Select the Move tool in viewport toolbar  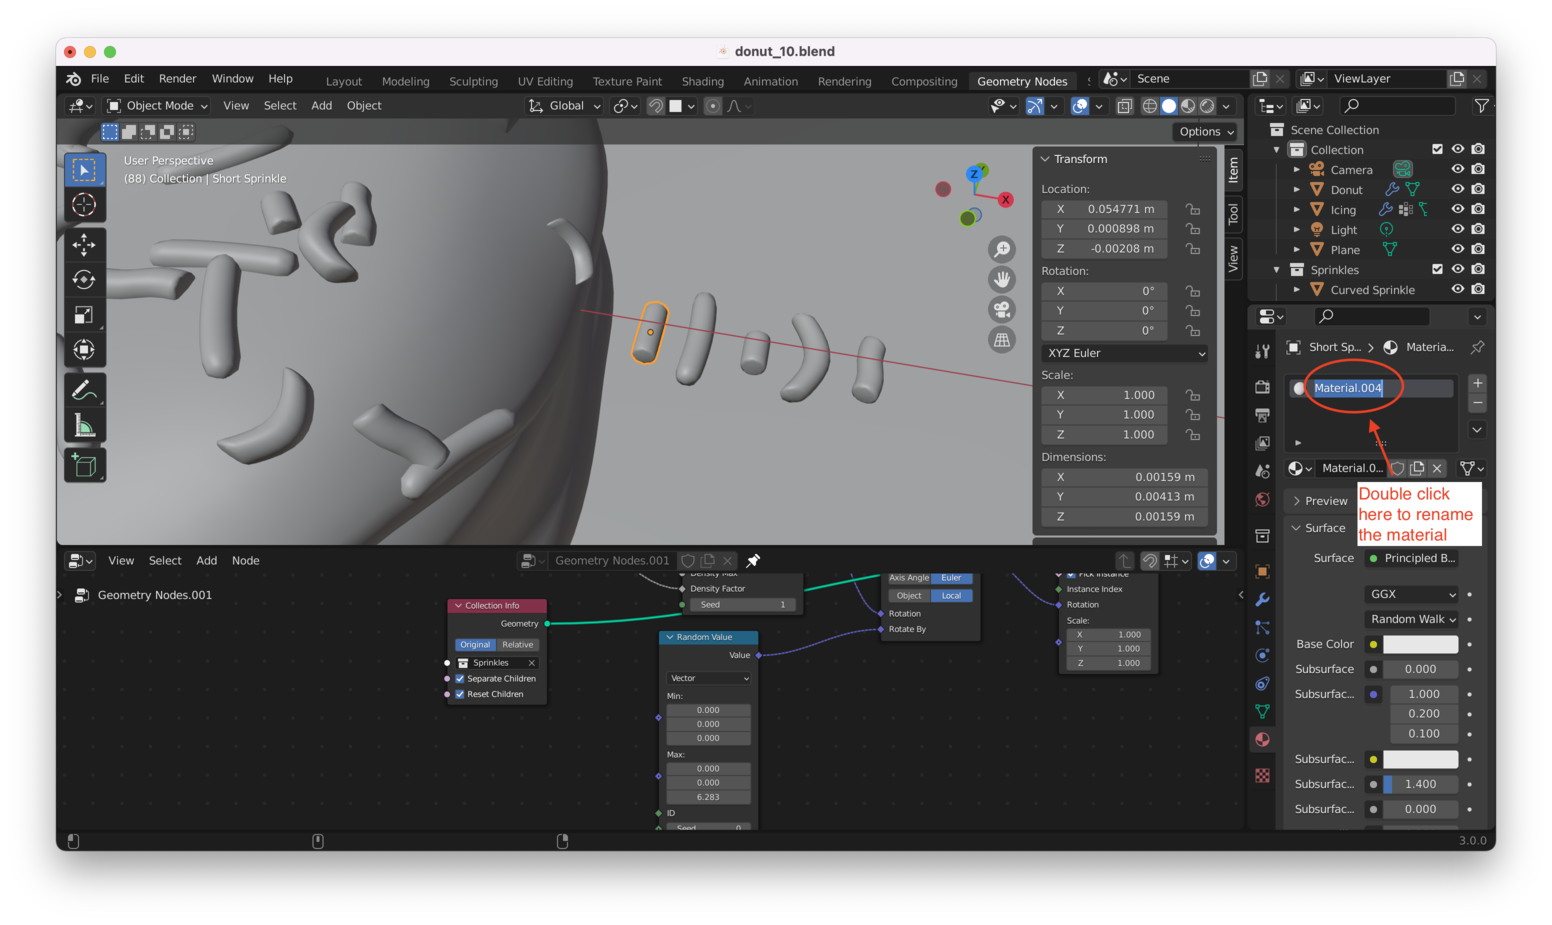click(84, 244)
